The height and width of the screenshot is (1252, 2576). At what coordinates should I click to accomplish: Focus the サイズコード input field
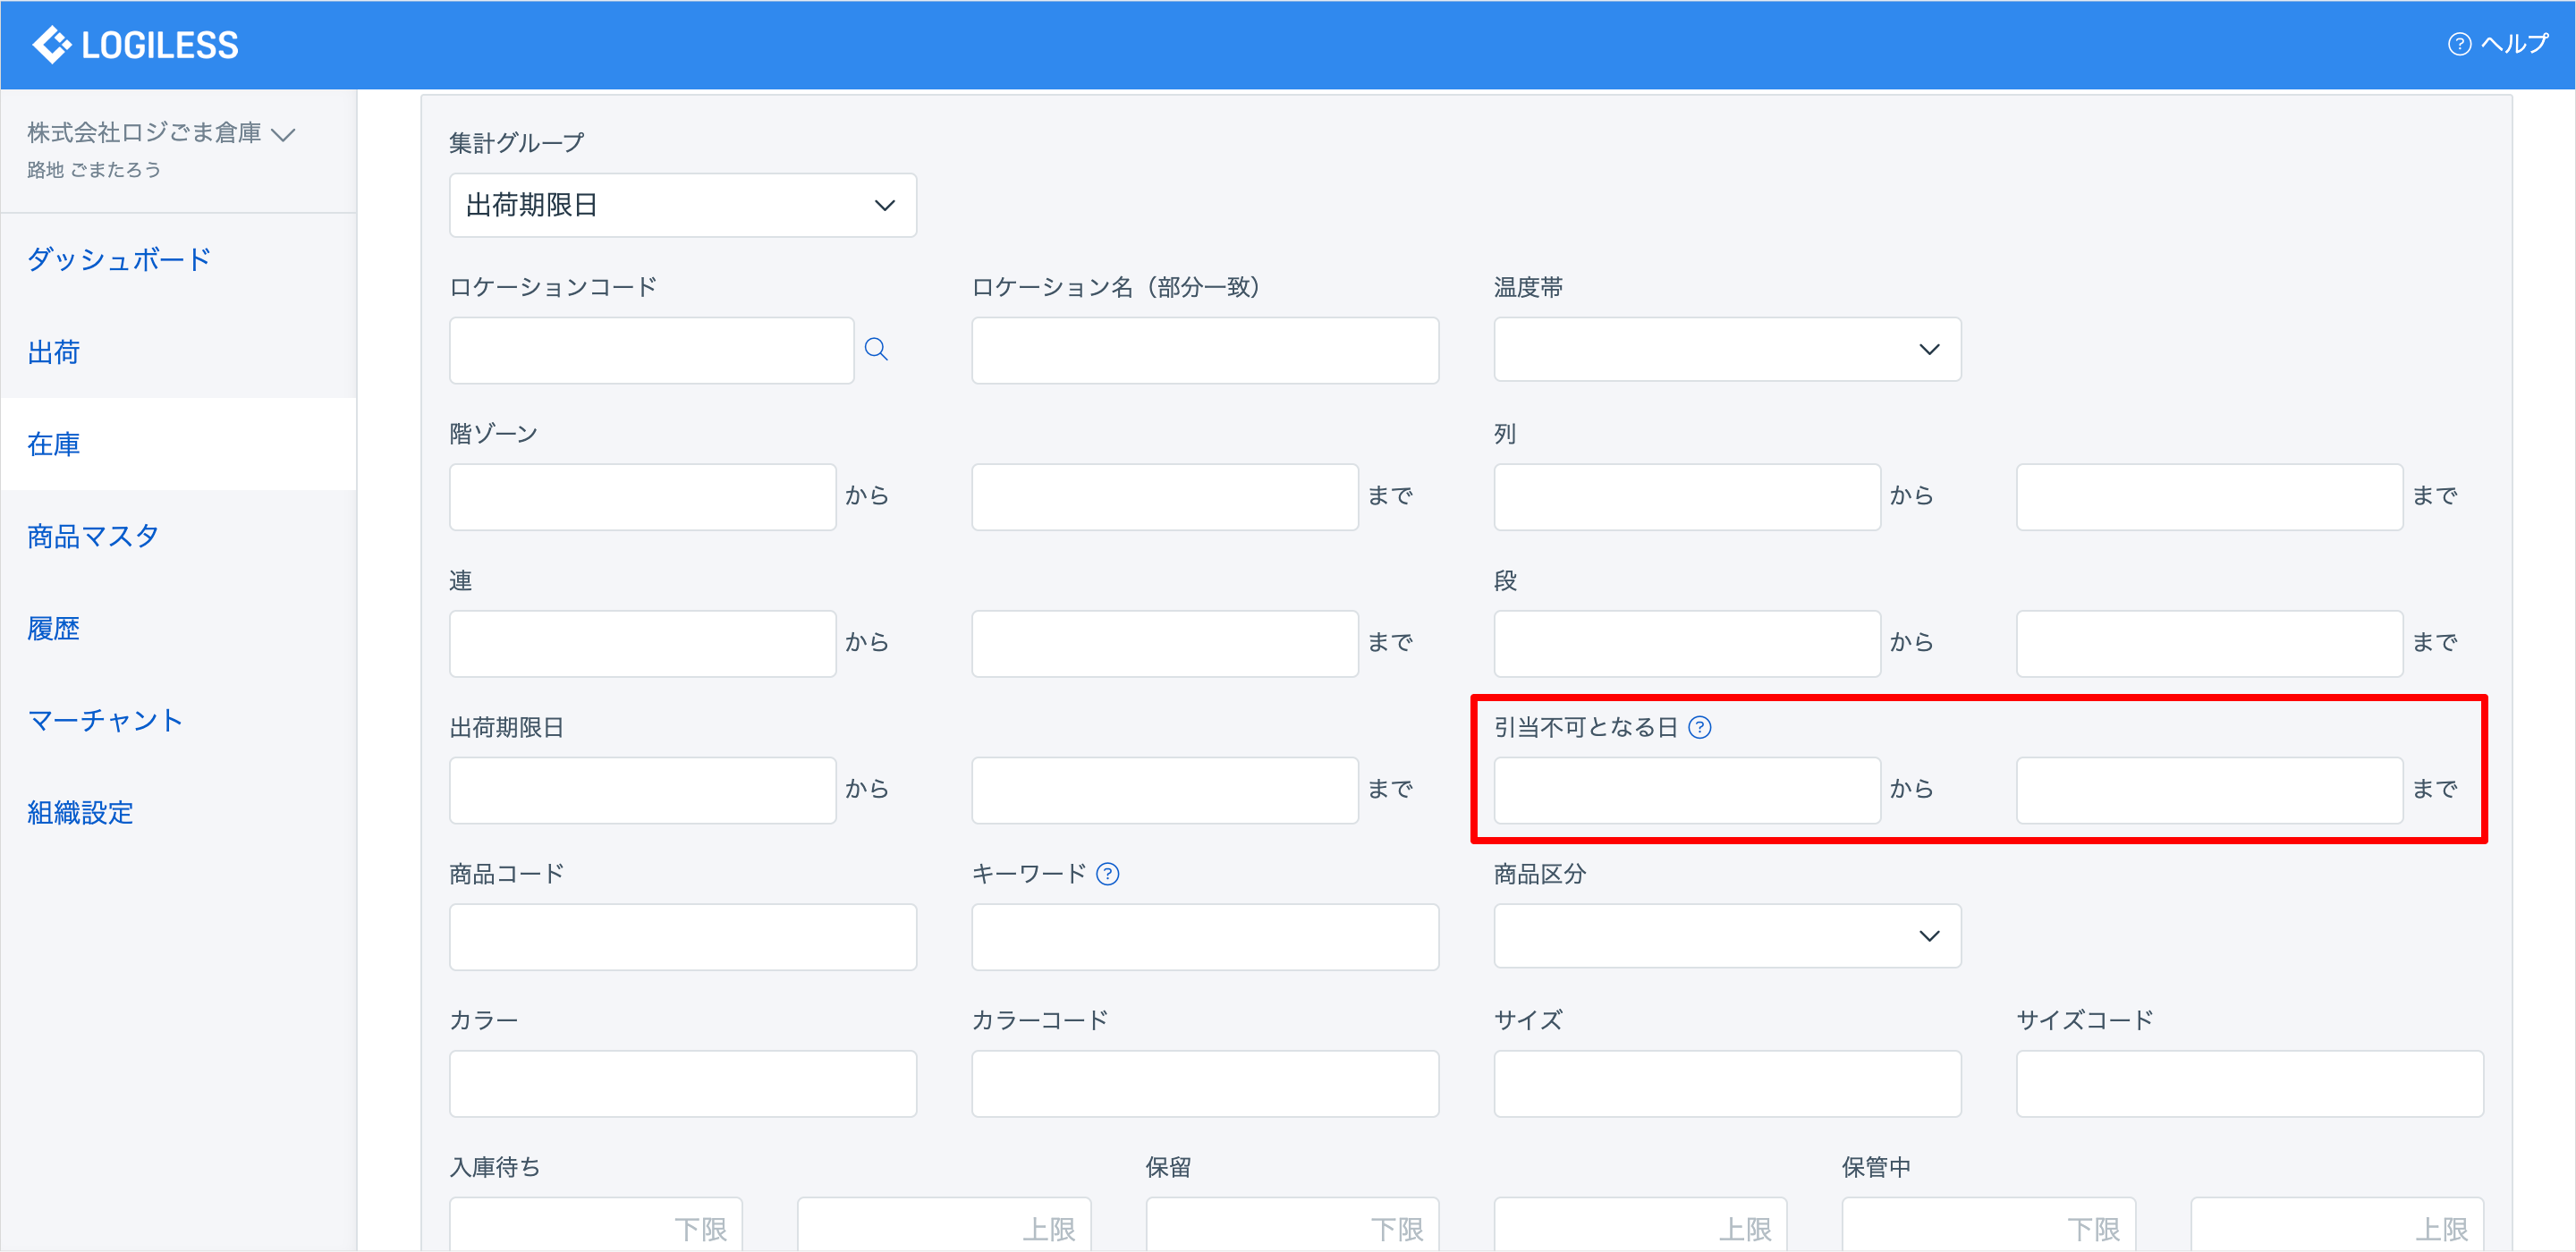tap(2250, 1084)
